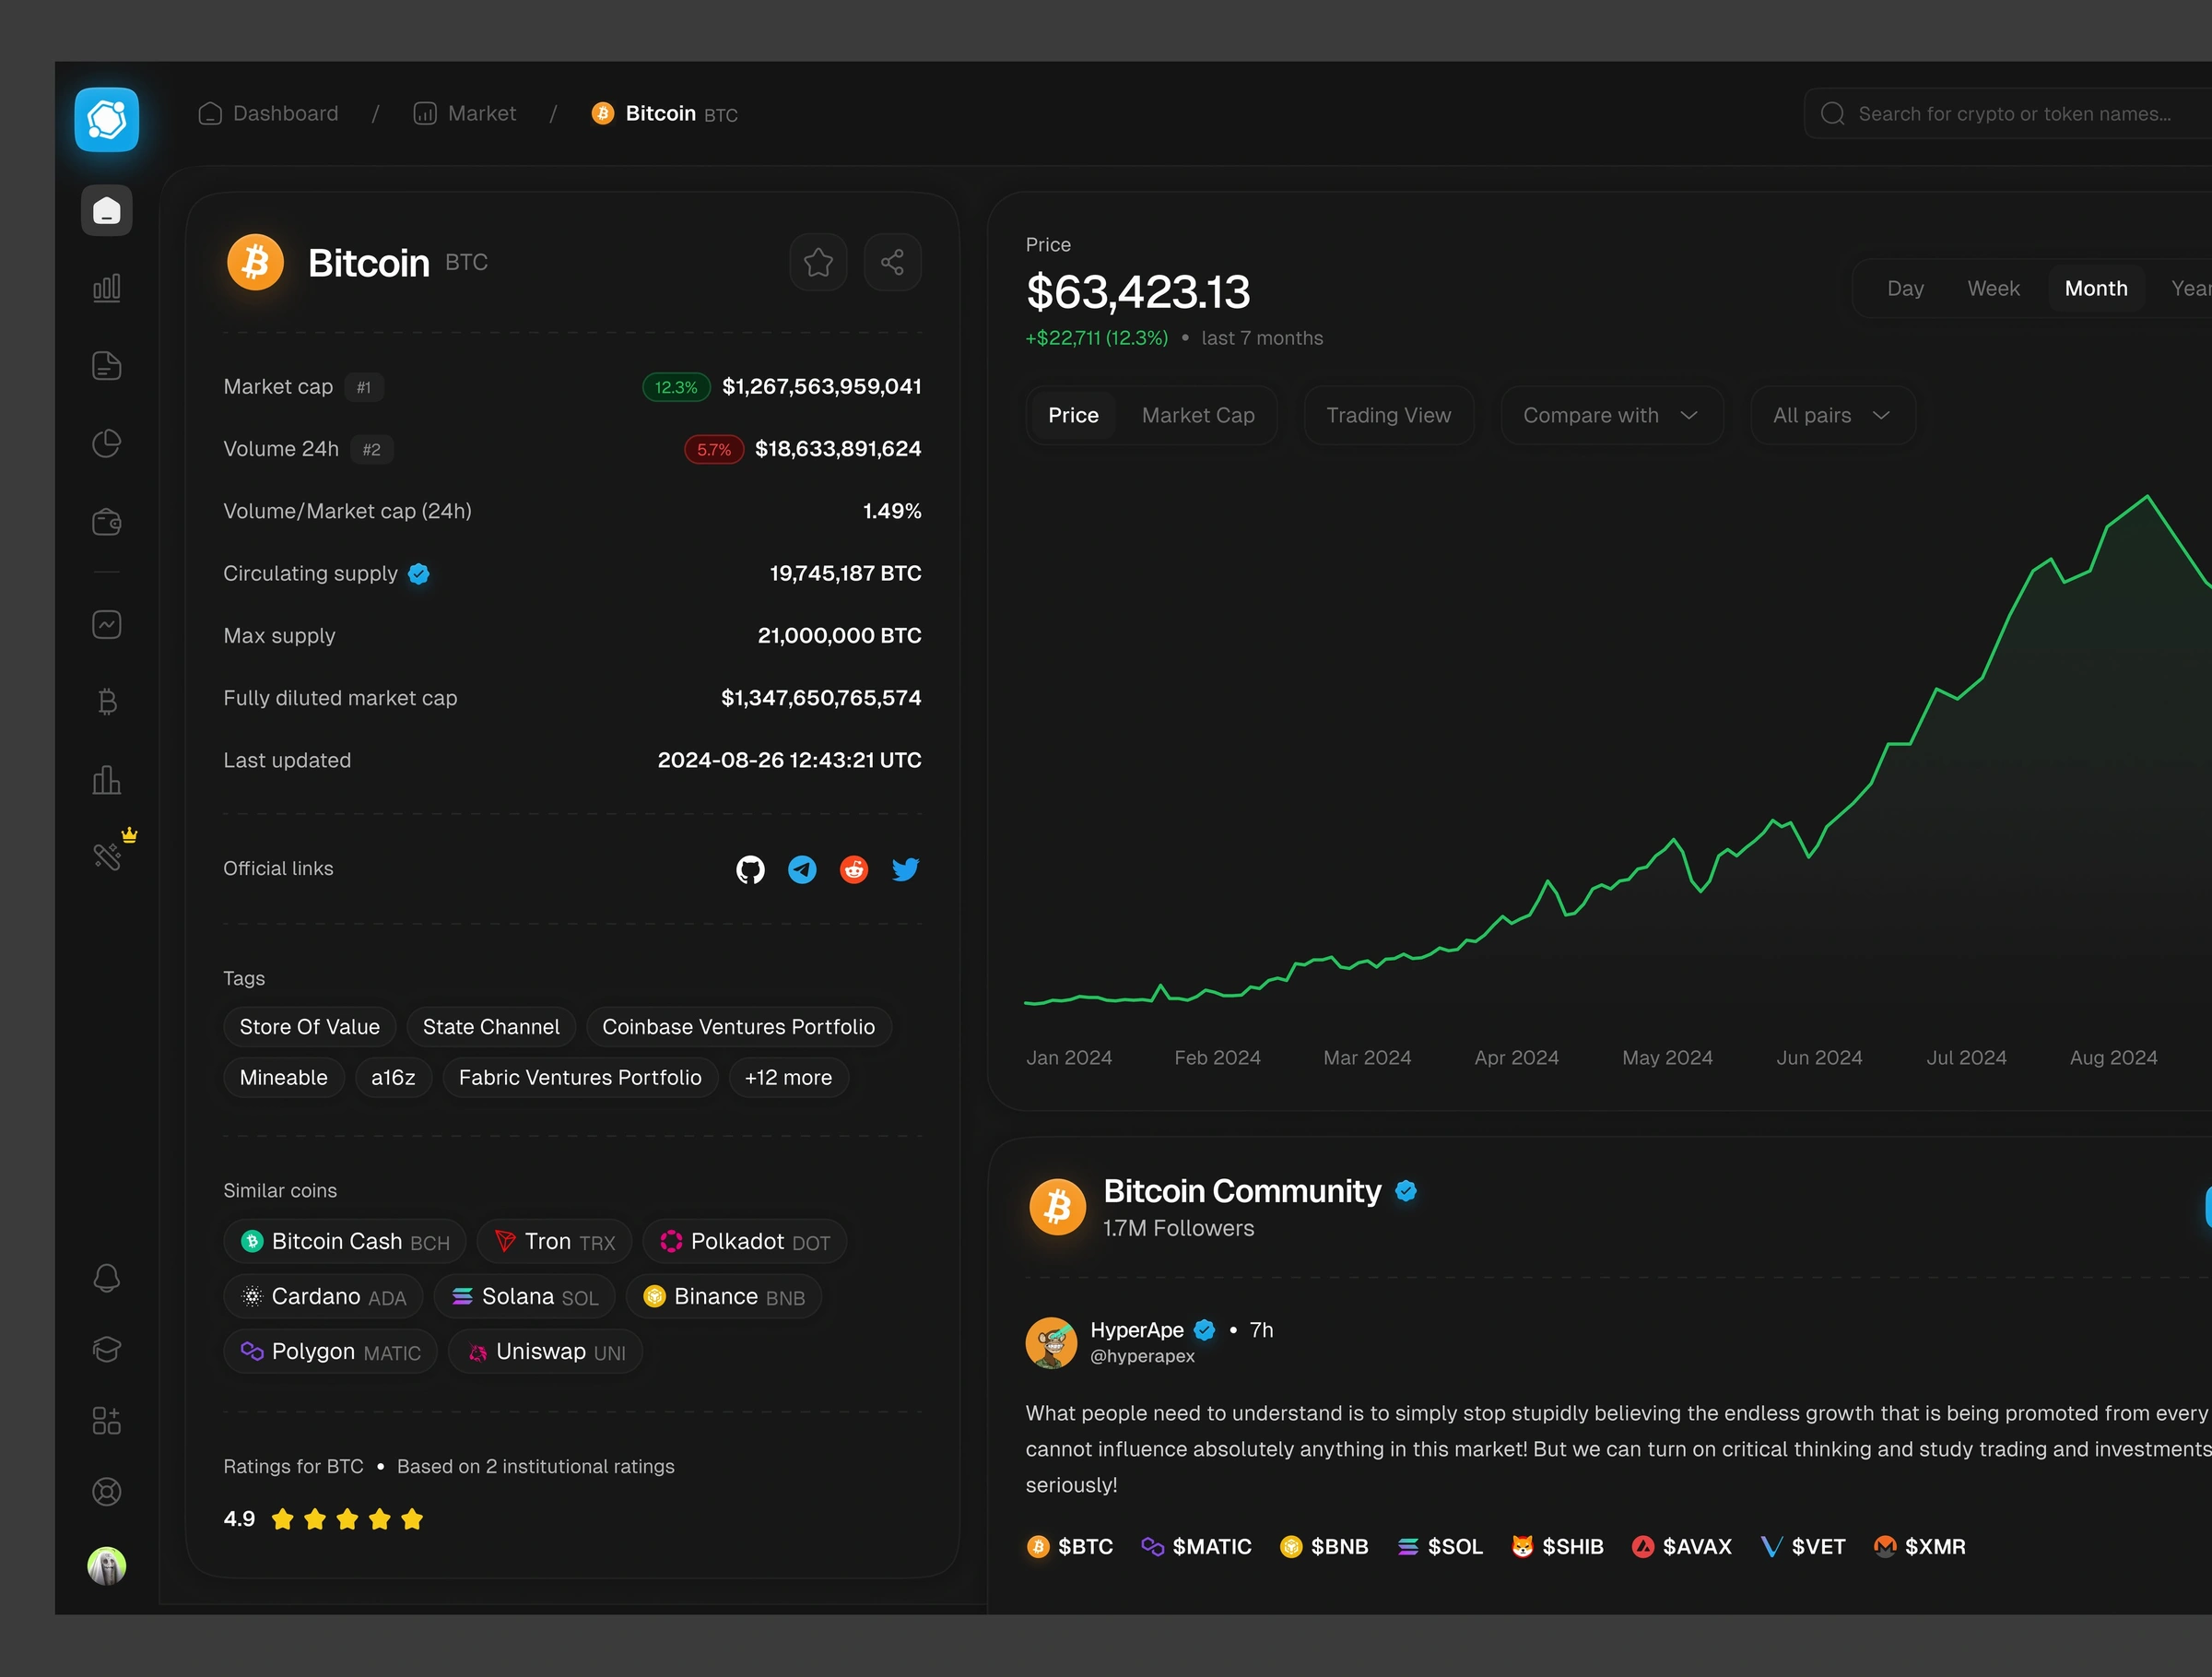Open the document notes sidebar icon
This screenshot has height=1677, width=2212.
coord(106,366)
